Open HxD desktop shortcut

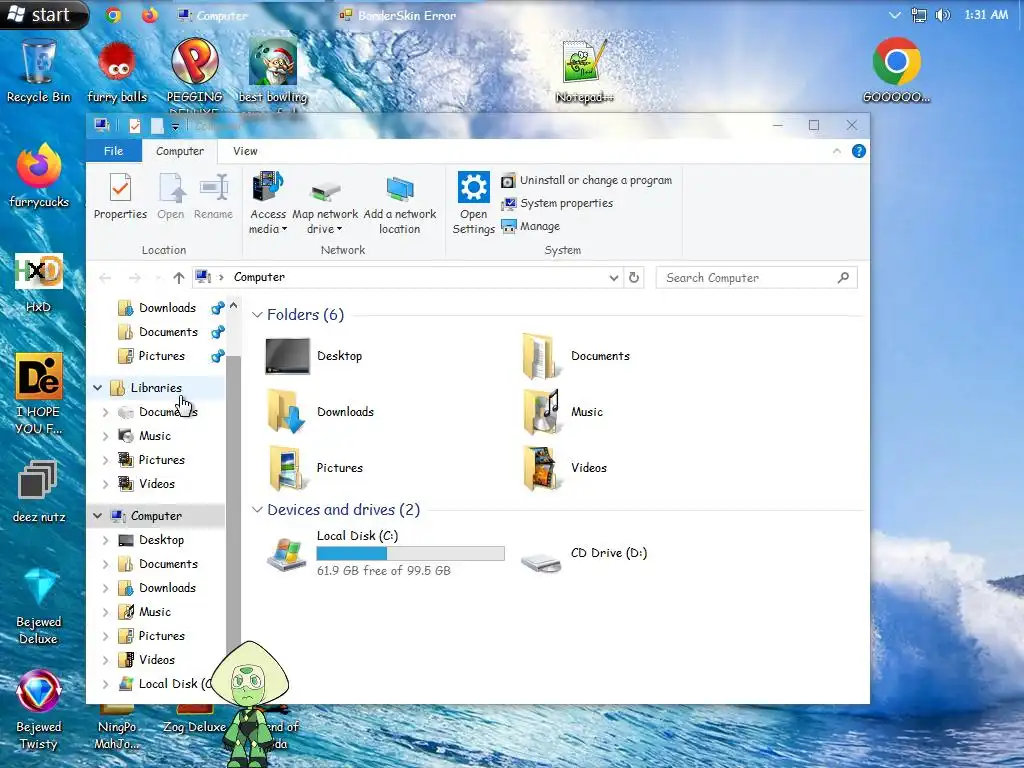pos(39,283)
